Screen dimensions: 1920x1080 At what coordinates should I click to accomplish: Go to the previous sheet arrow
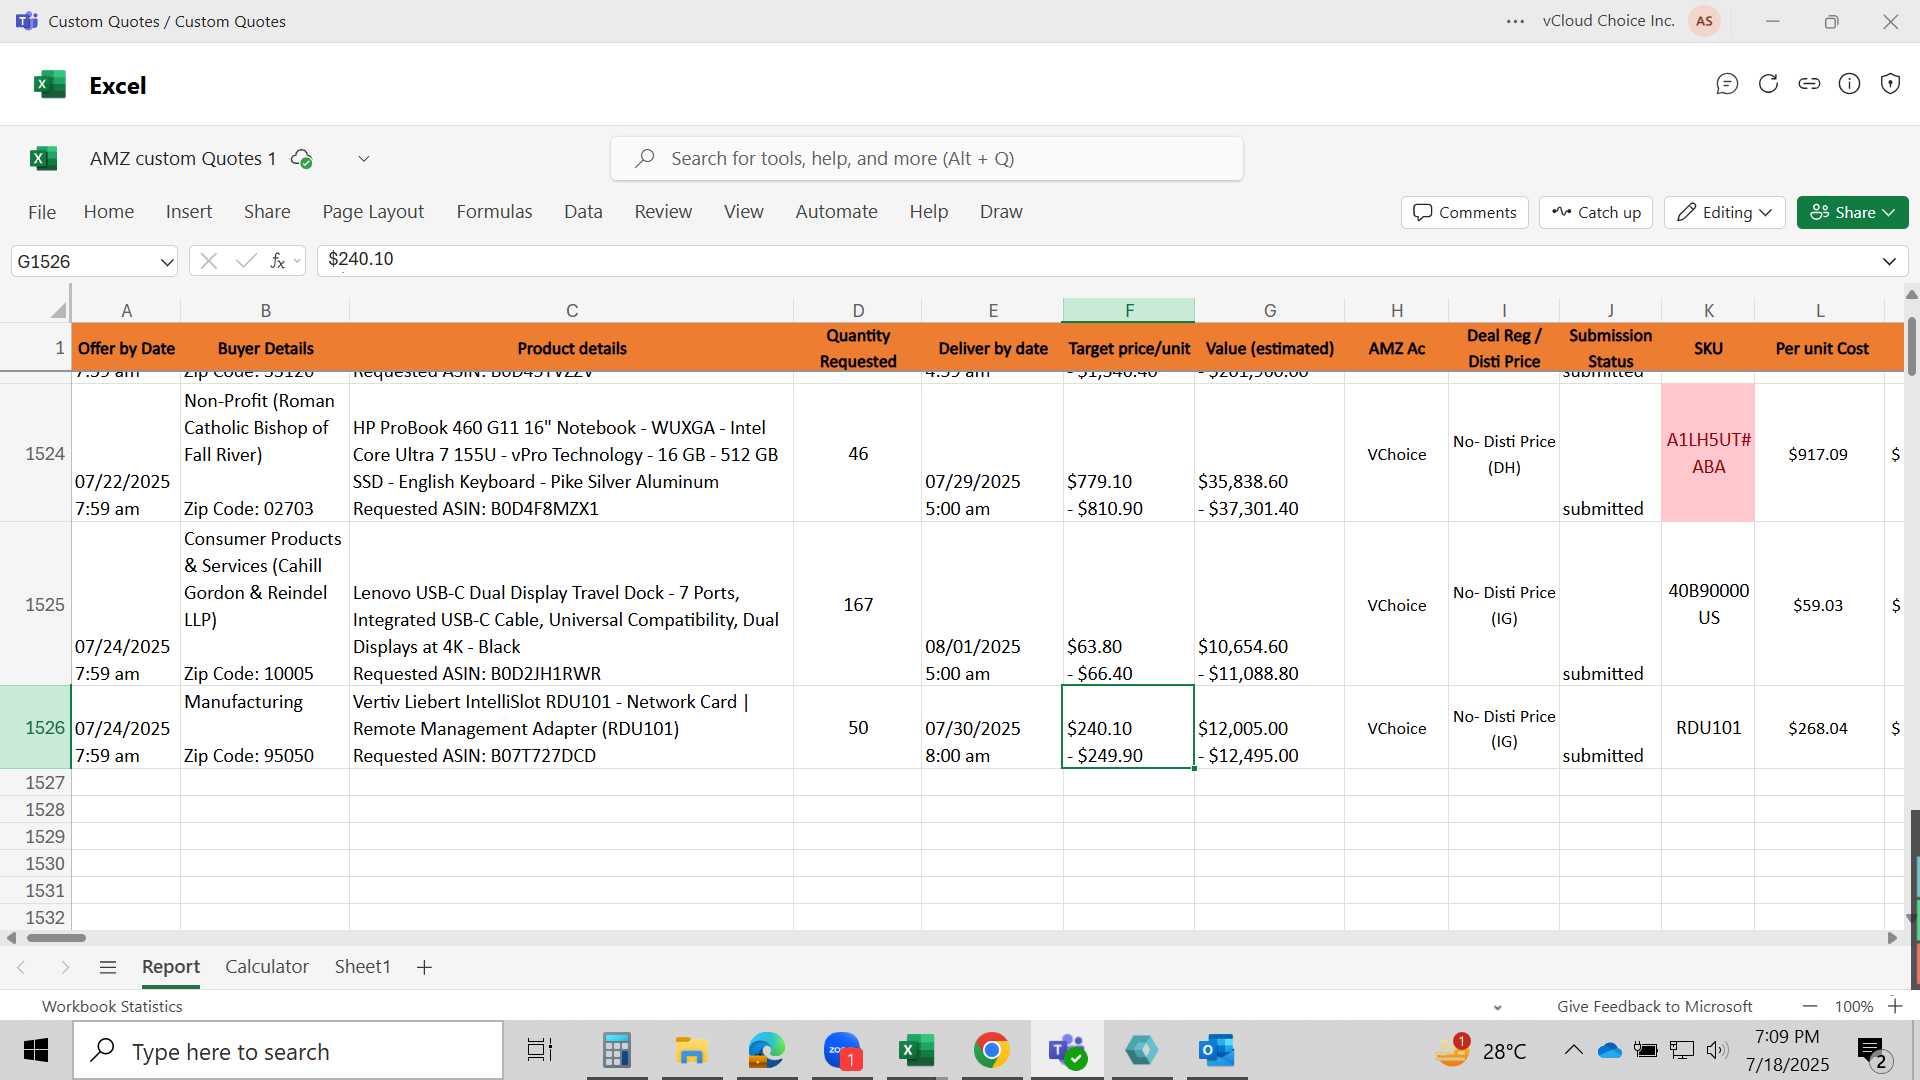(x=21, y=967)
